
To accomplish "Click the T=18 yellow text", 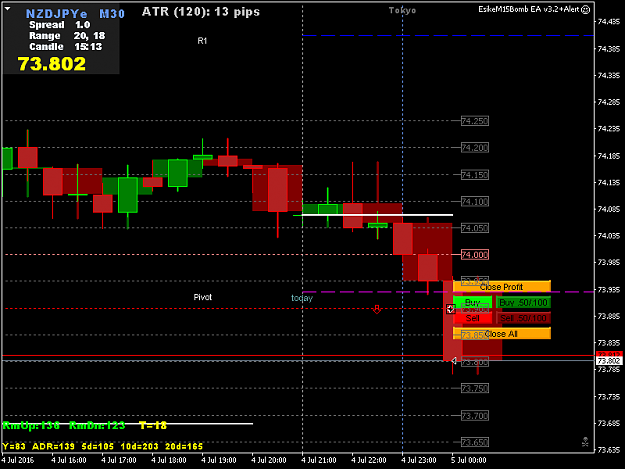I will click(153, 426).
